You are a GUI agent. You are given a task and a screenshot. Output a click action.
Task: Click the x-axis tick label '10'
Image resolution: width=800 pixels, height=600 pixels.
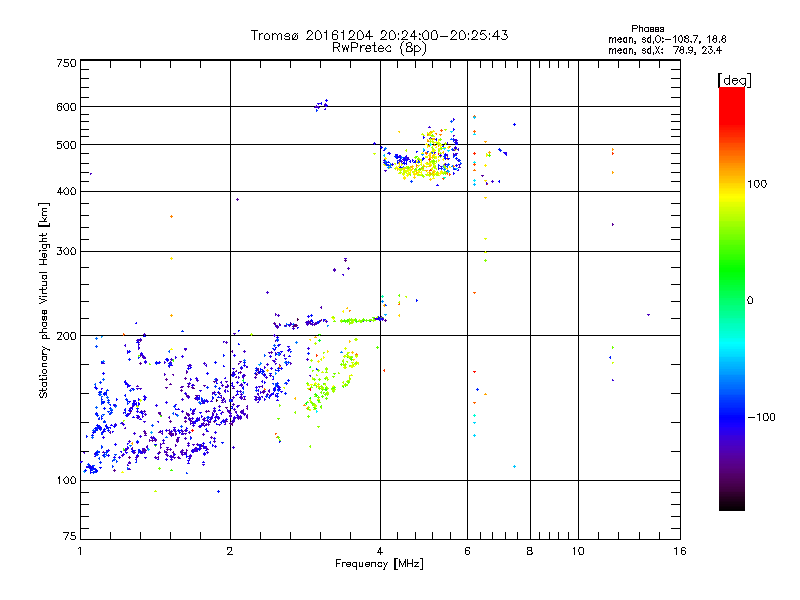[x=578, y=551]
